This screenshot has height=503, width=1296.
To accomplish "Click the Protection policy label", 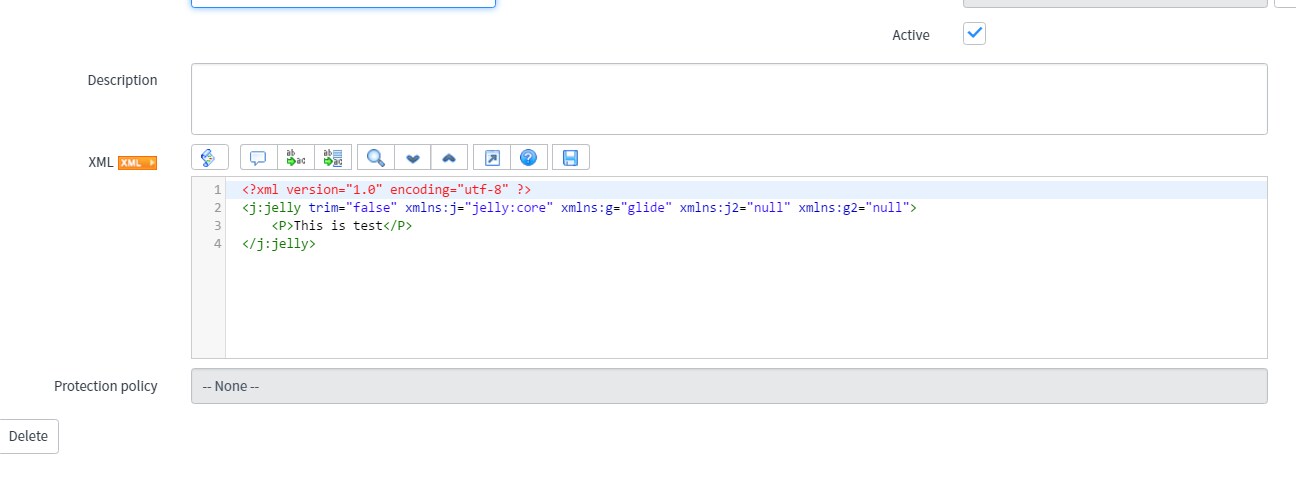I will pos(106,386).
